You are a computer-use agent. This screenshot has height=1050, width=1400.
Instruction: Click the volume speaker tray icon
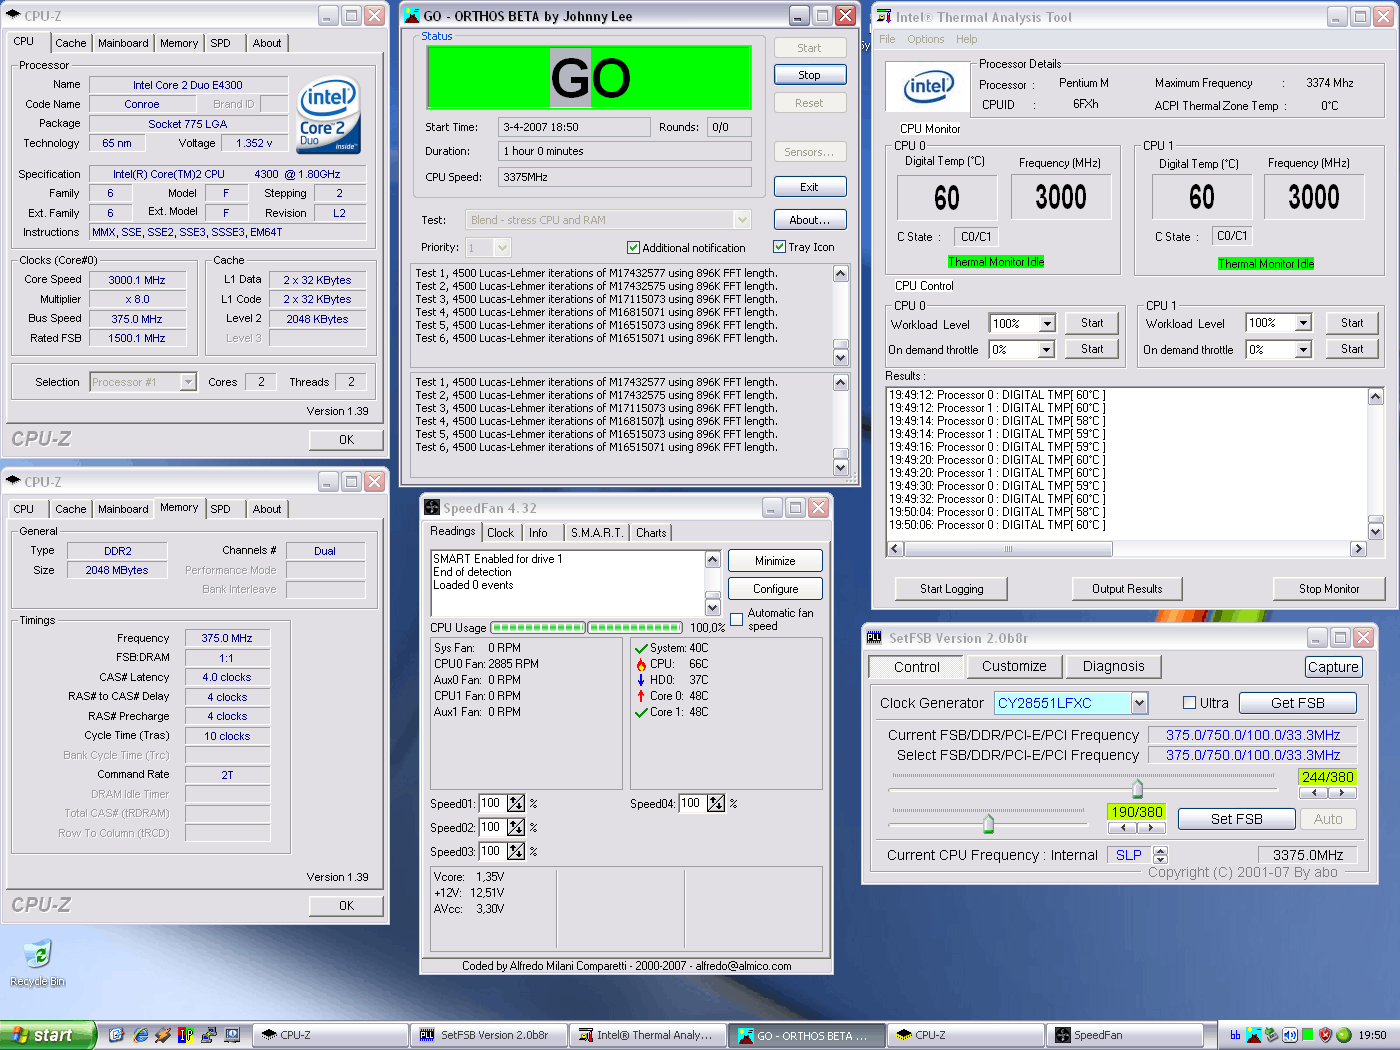point(1290,1035)
